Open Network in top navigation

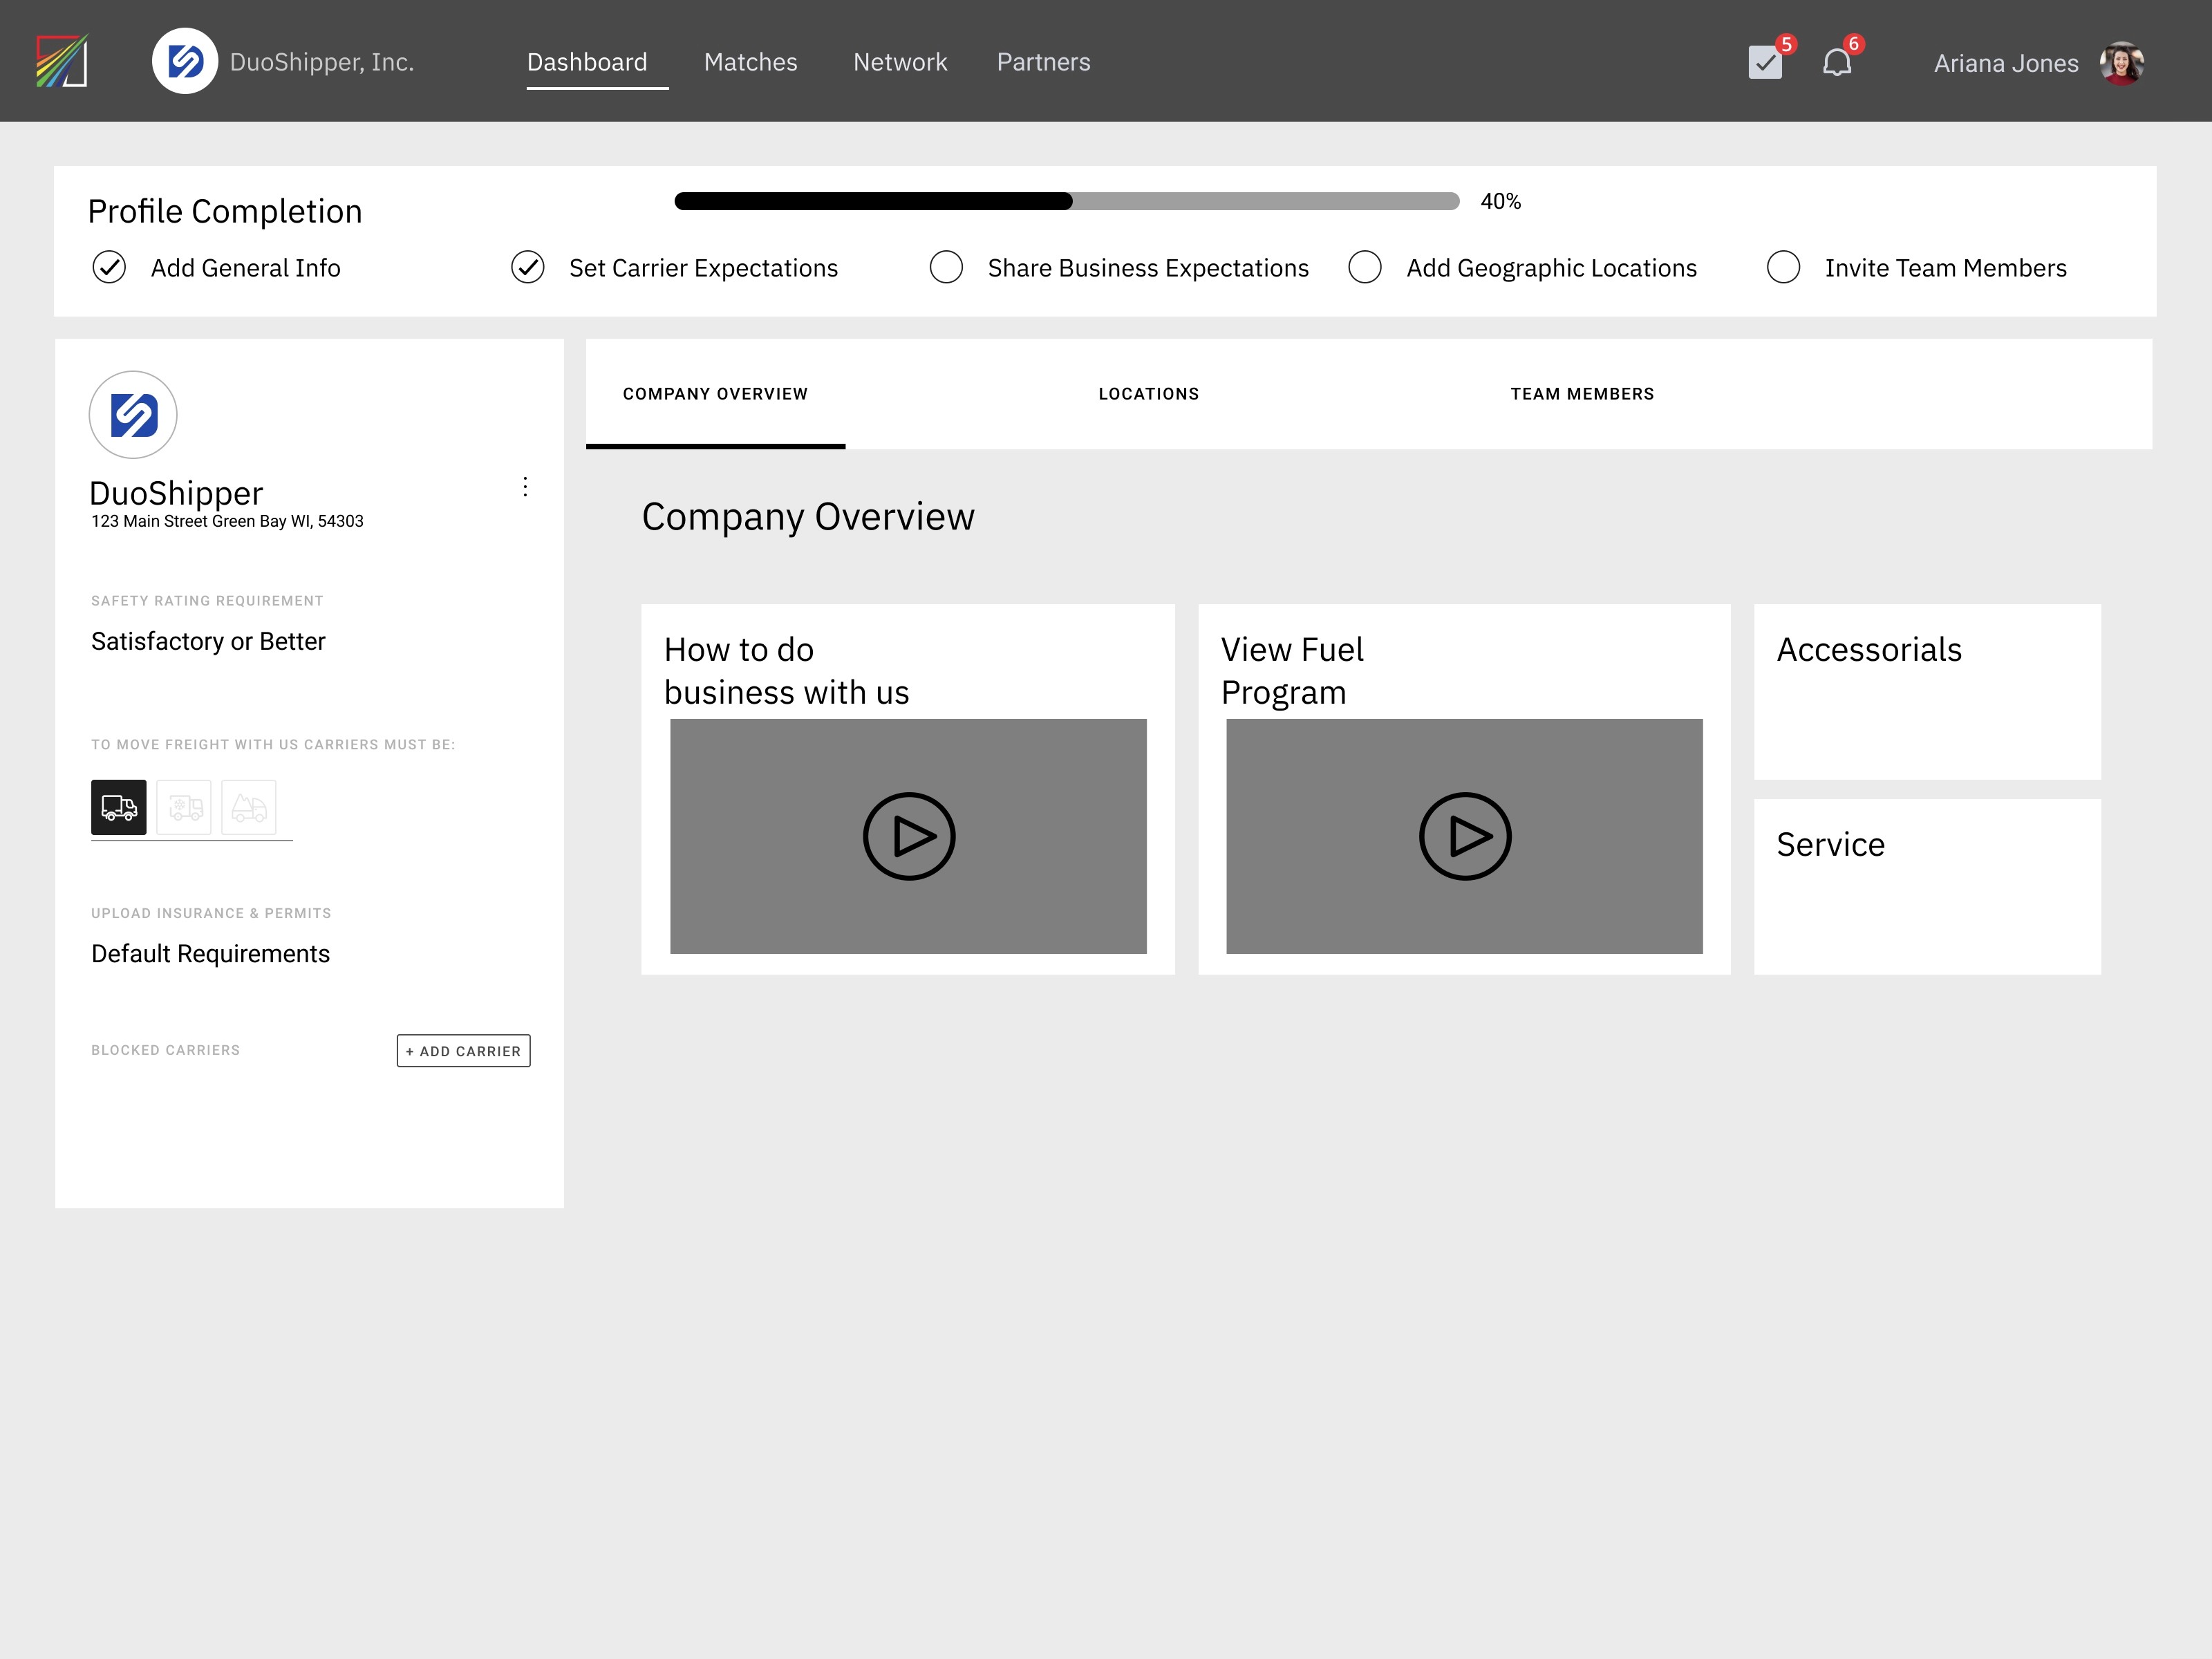900,62
